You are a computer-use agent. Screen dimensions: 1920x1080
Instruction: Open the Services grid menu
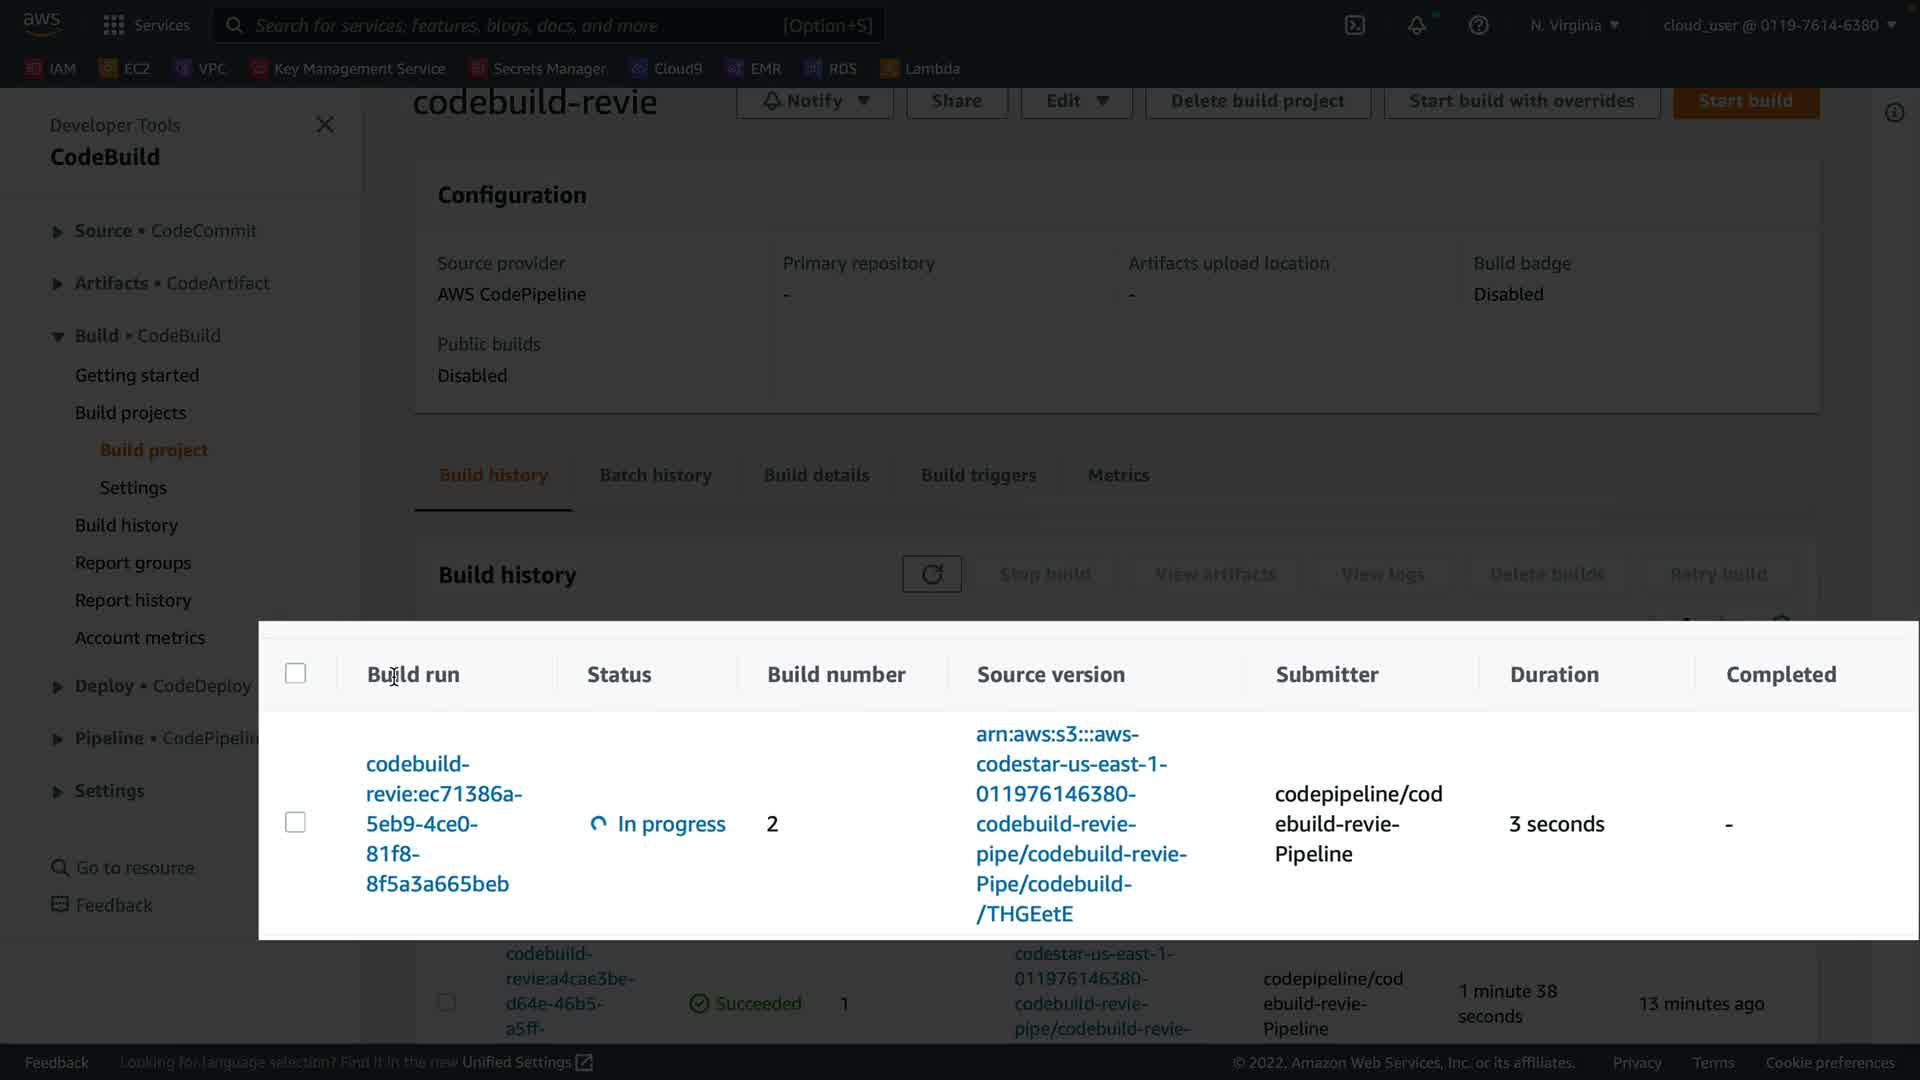pyautogui.click(x=114, y=25)
